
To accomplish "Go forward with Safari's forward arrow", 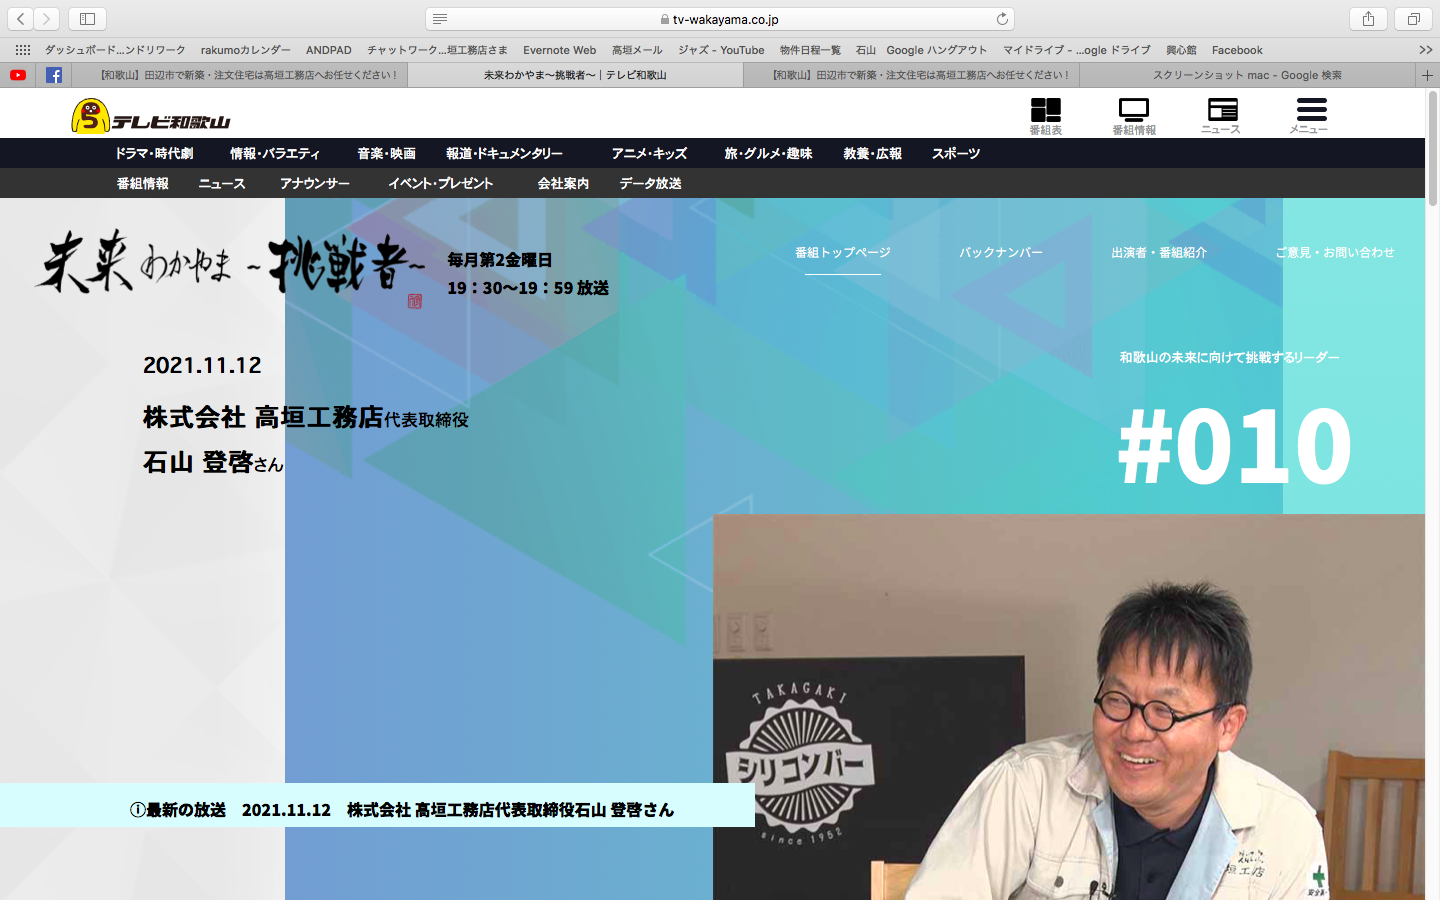I will tap(46, 19).
